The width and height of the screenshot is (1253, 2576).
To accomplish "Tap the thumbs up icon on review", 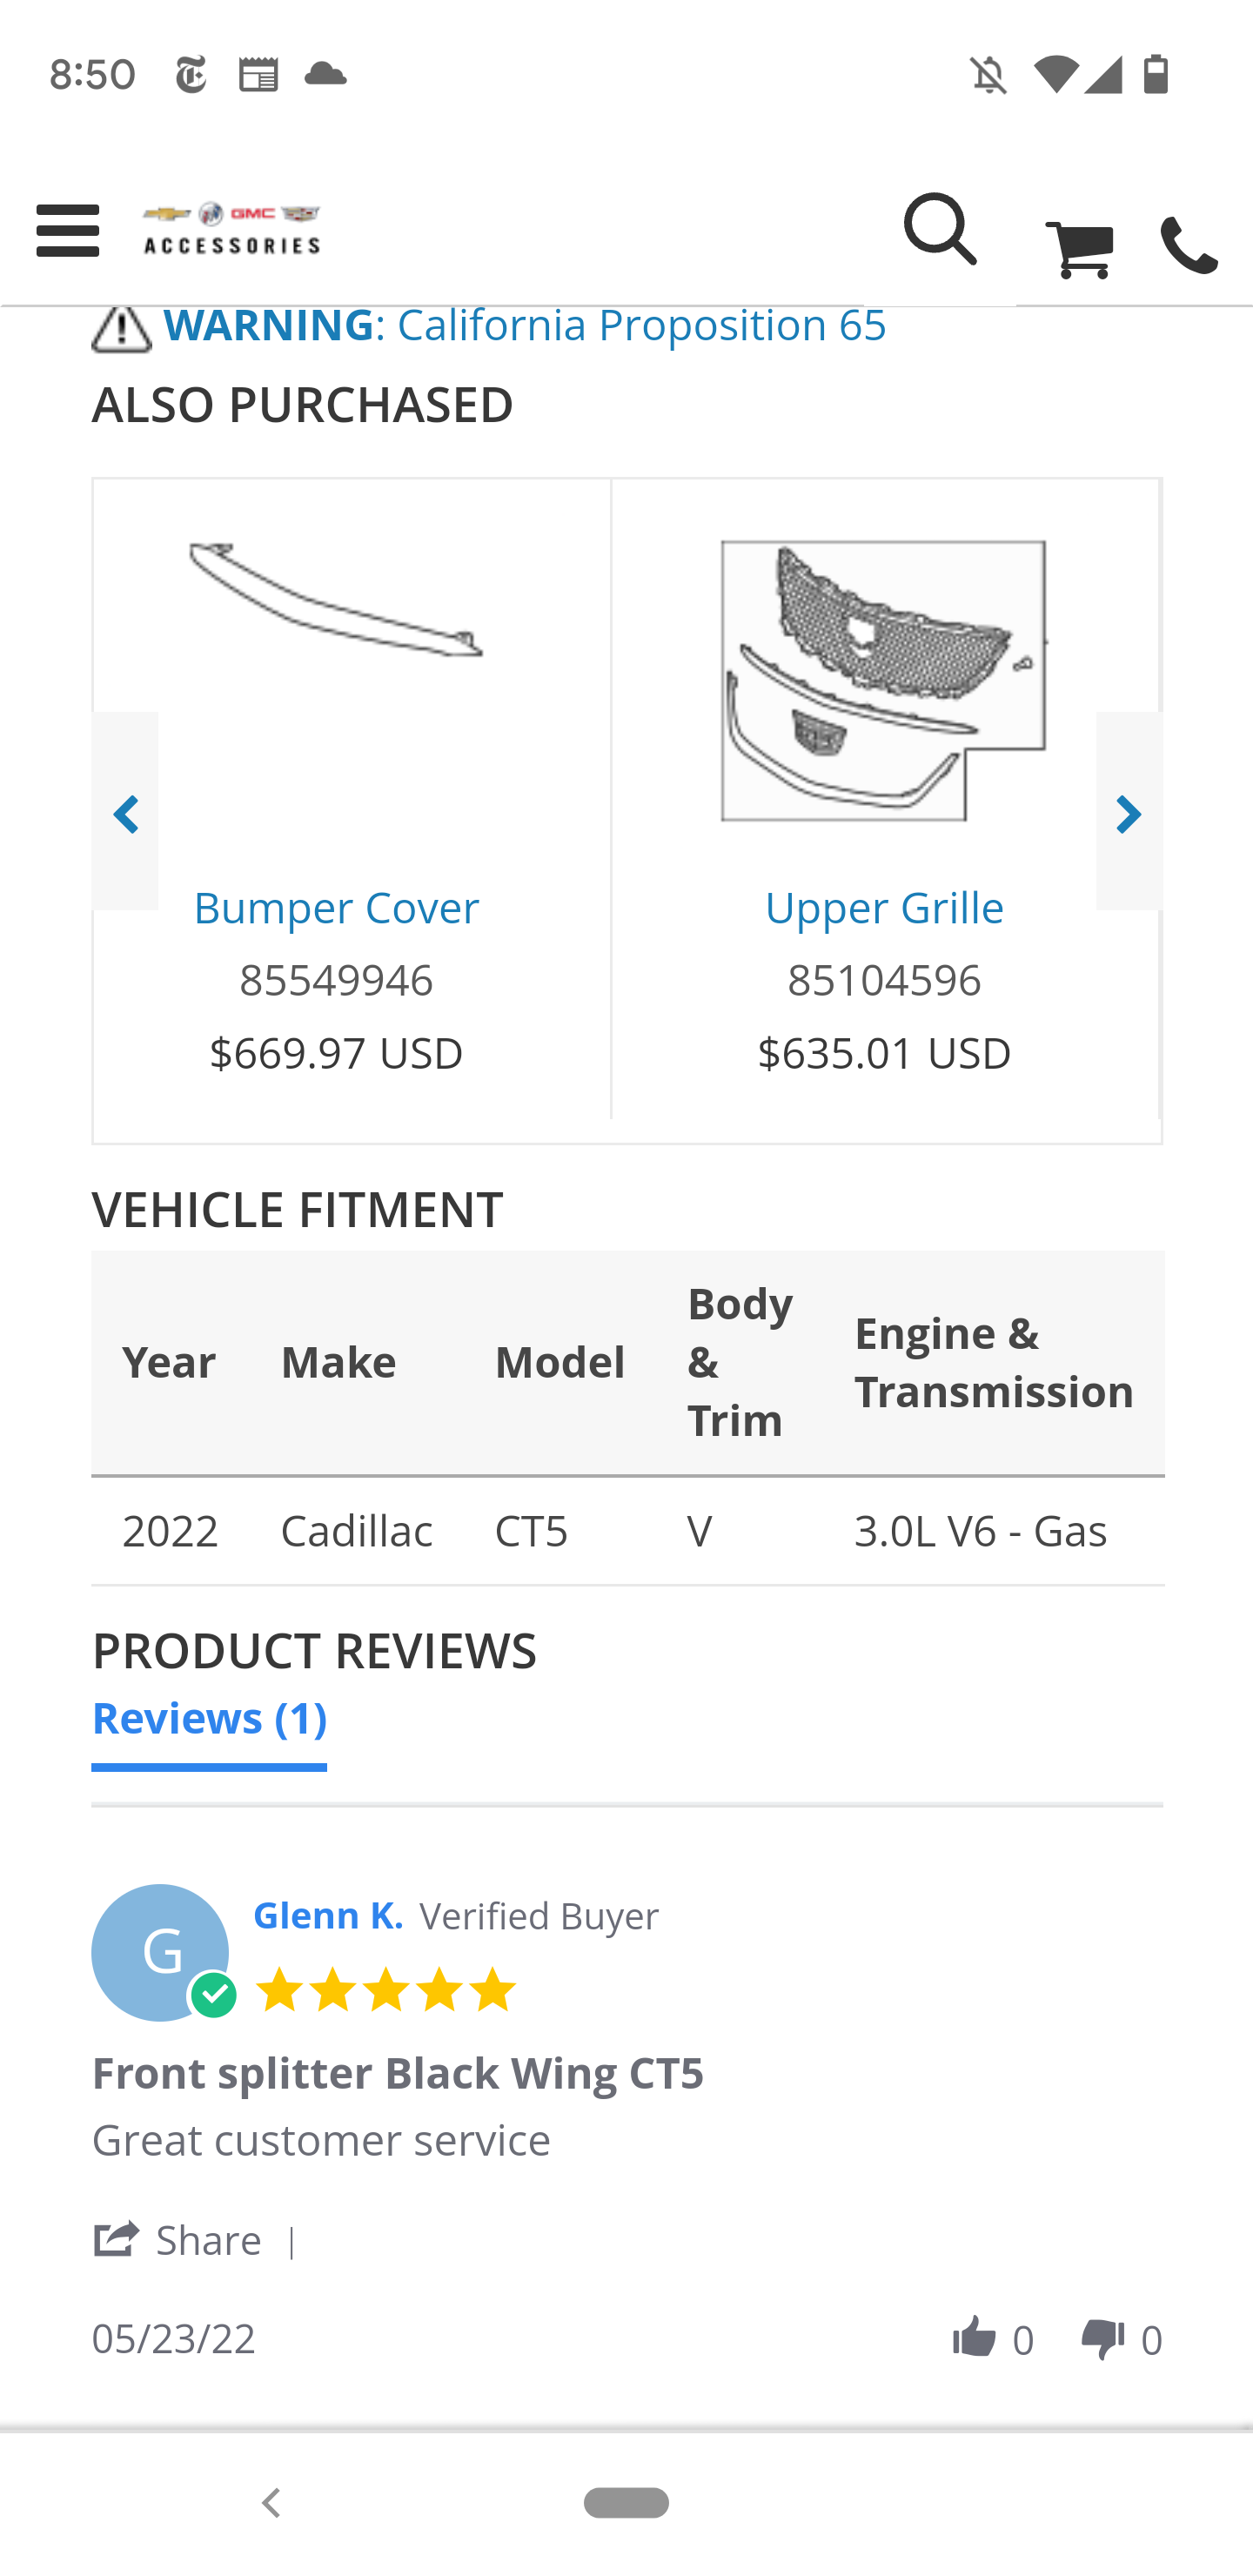I will coord(975,2338).
